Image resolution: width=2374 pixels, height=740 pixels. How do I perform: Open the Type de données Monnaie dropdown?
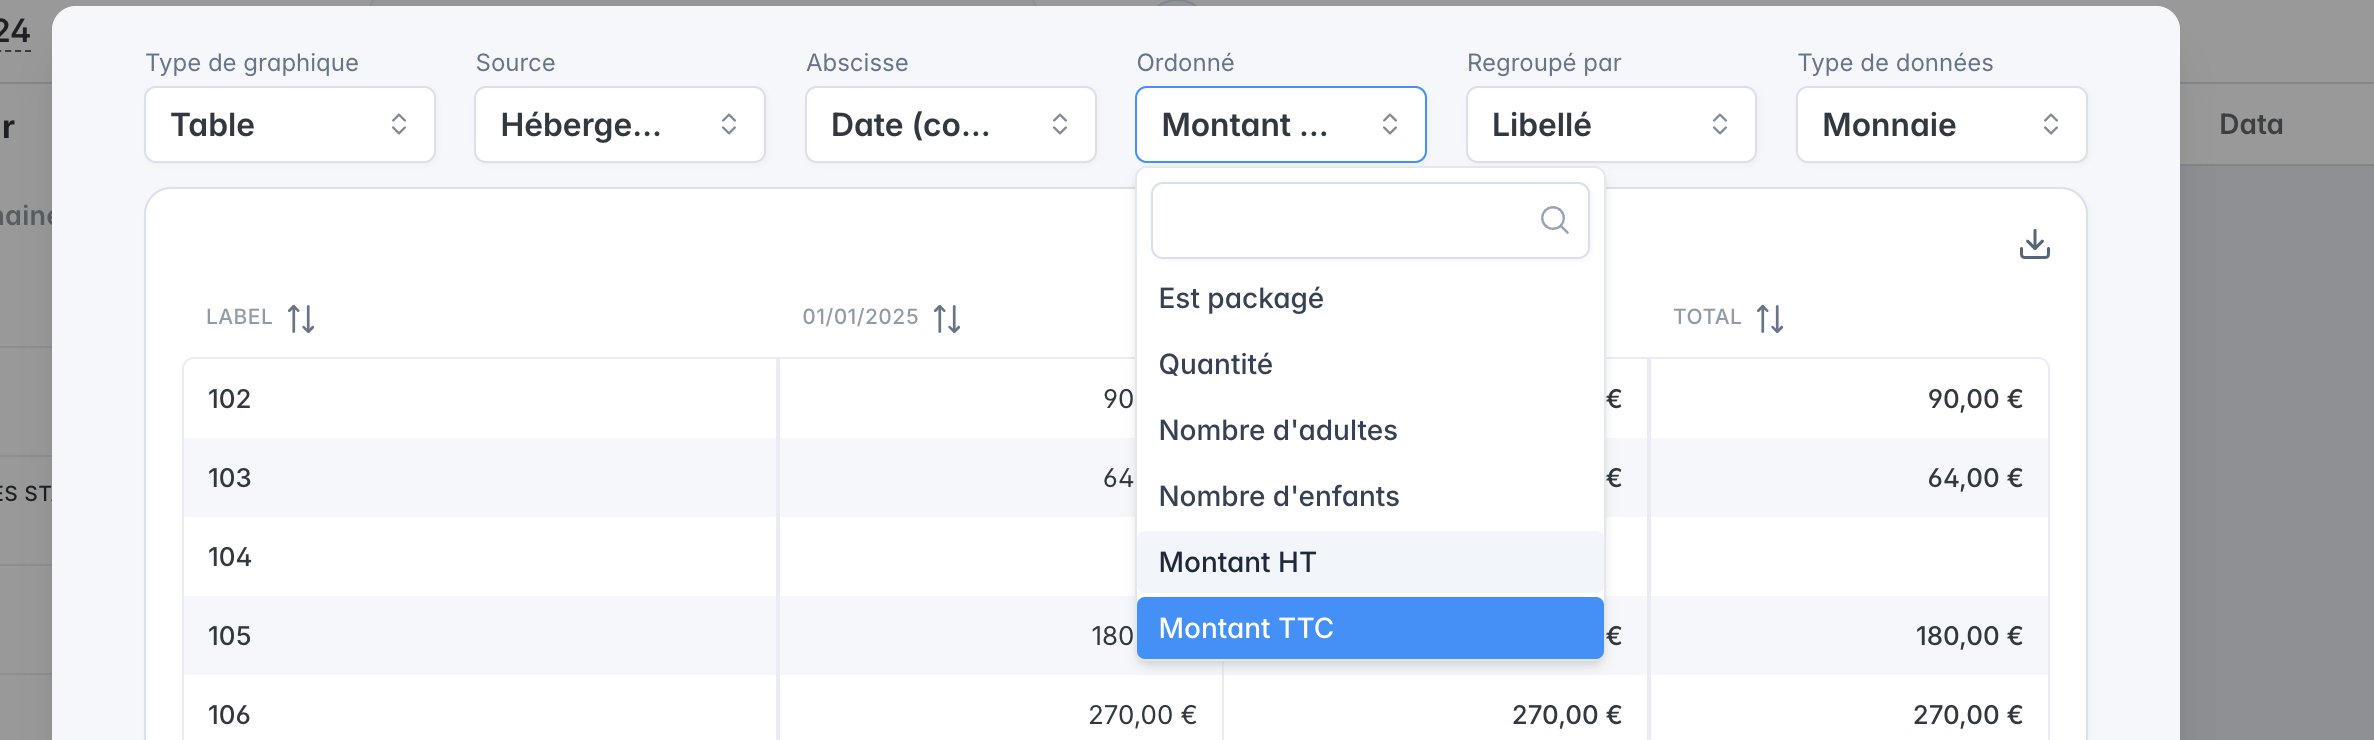tap(1942, 125)
